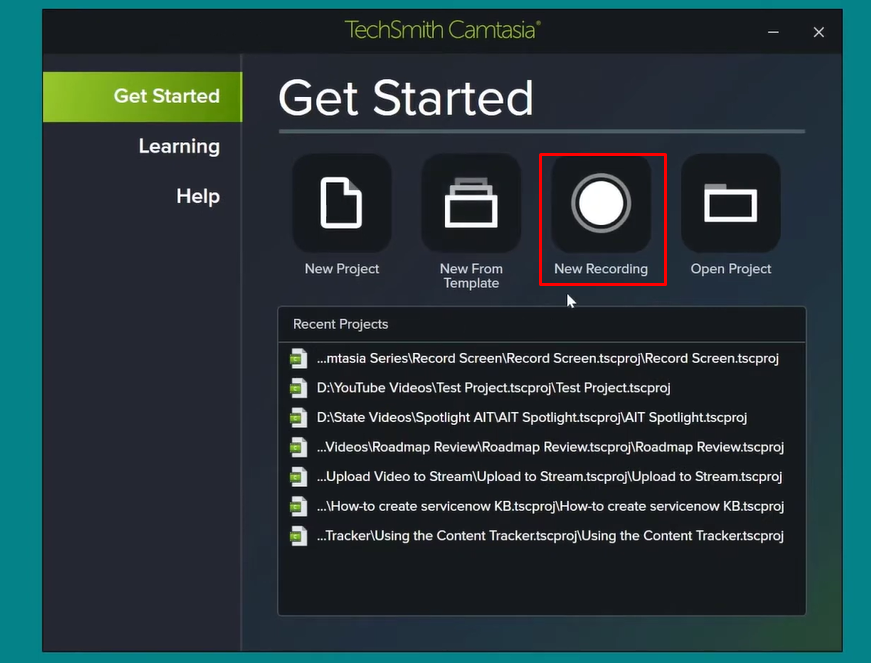Open recent project Upload to Stream.tscproj
This screenshot has height=663, width=871.
tap(549, 477)
